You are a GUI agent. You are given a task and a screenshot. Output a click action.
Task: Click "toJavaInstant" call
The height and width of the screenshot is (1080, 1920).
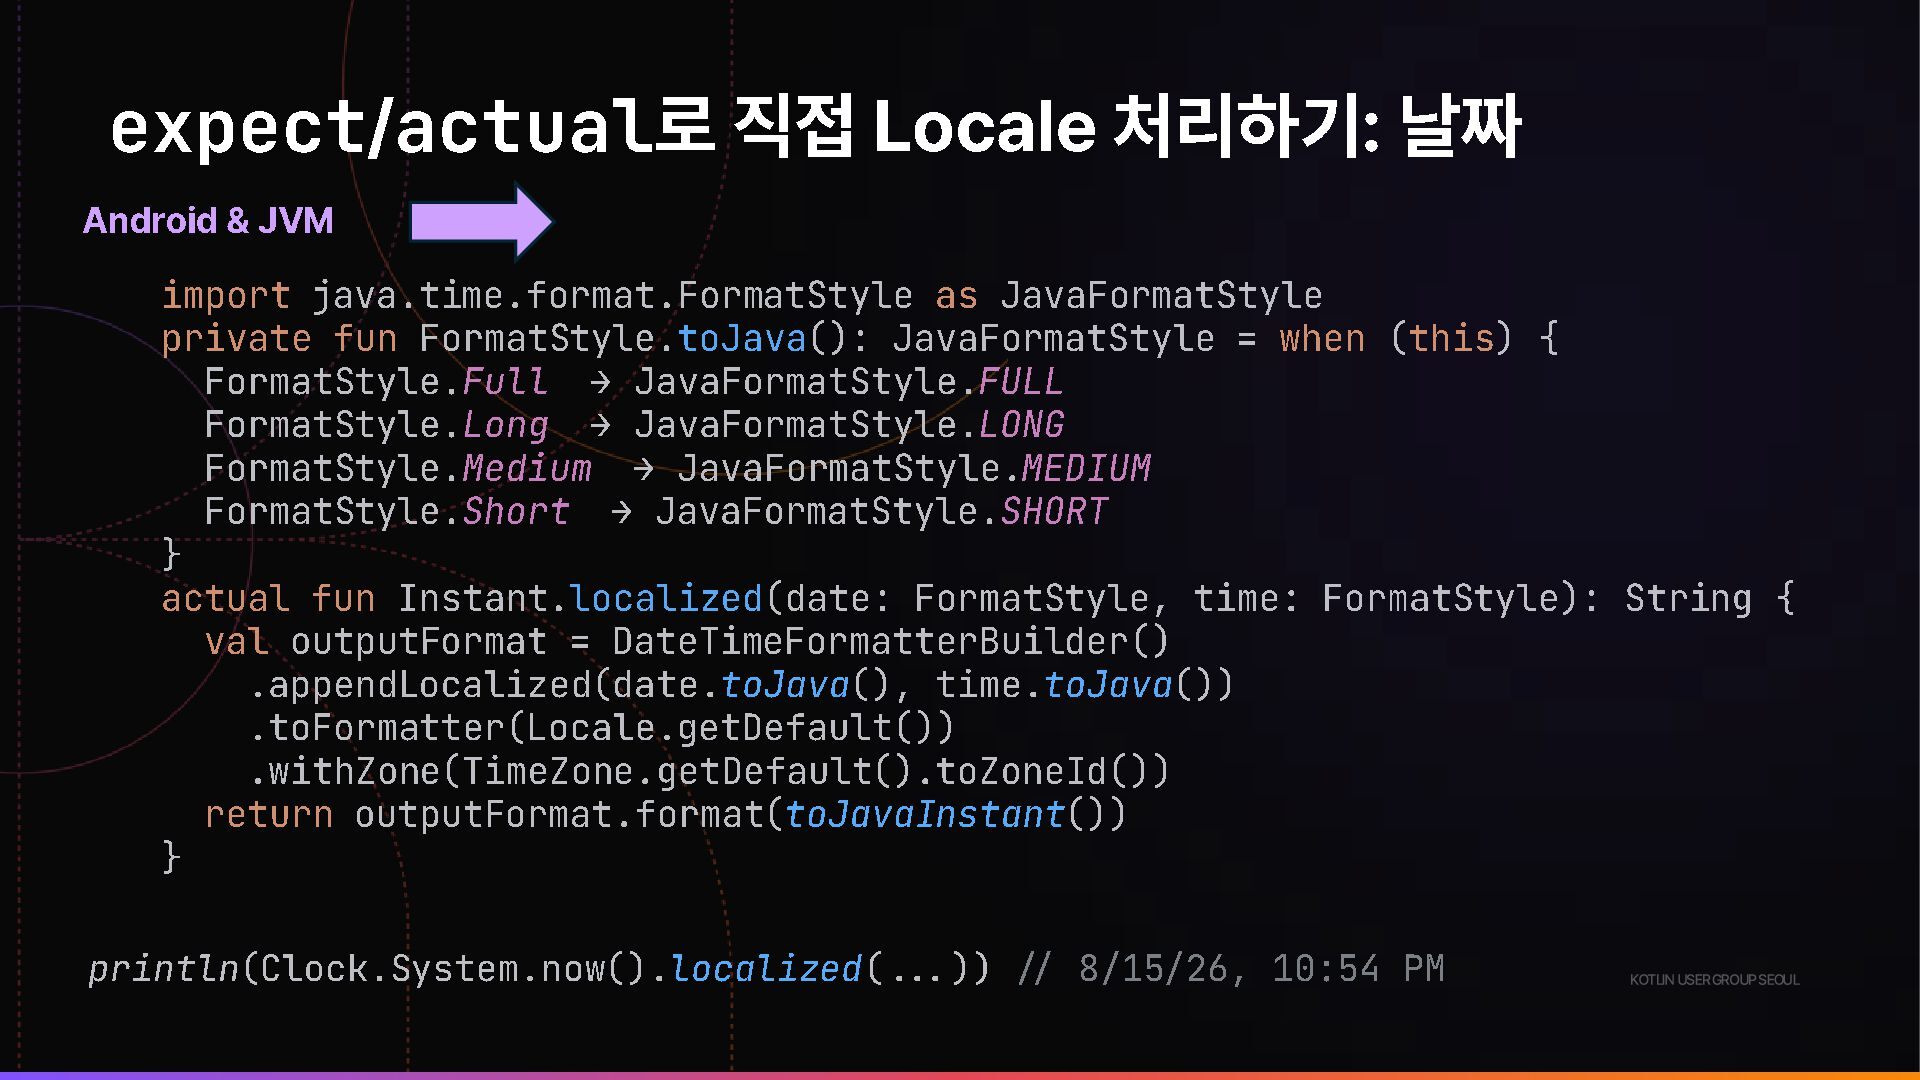925,814
